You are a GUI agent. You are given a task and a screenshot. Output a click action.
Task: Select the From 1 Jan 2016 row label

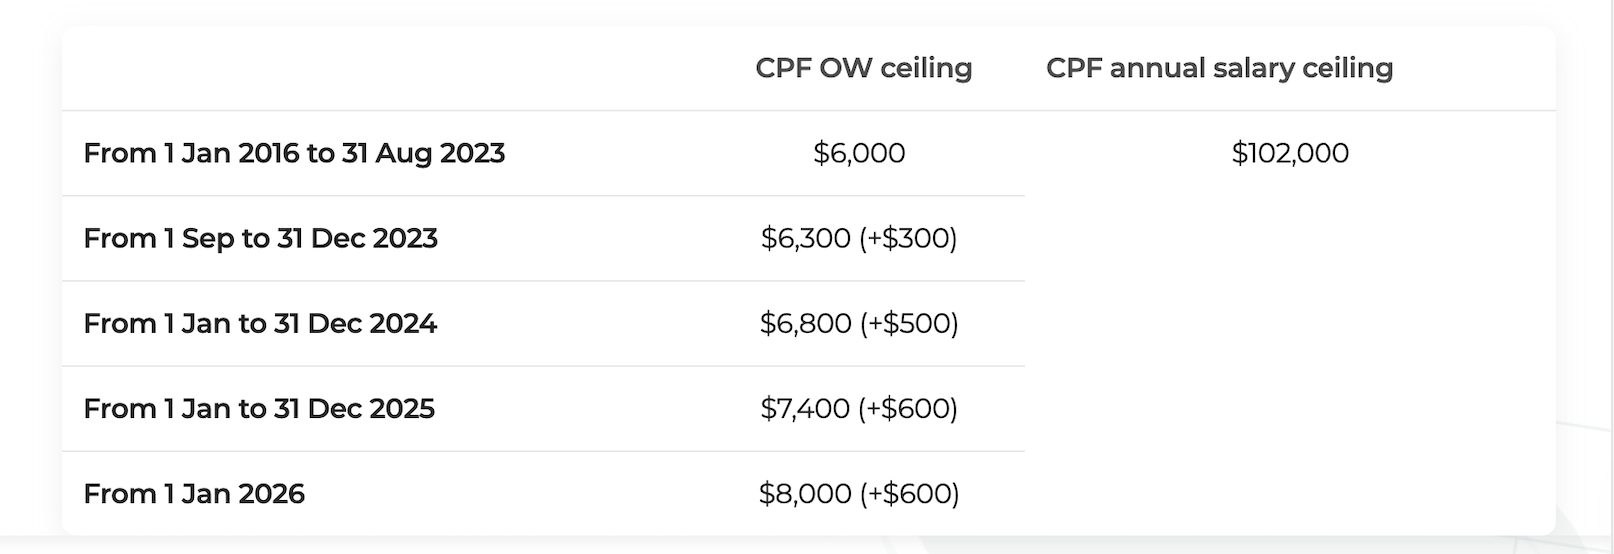(x=294, y=153)
